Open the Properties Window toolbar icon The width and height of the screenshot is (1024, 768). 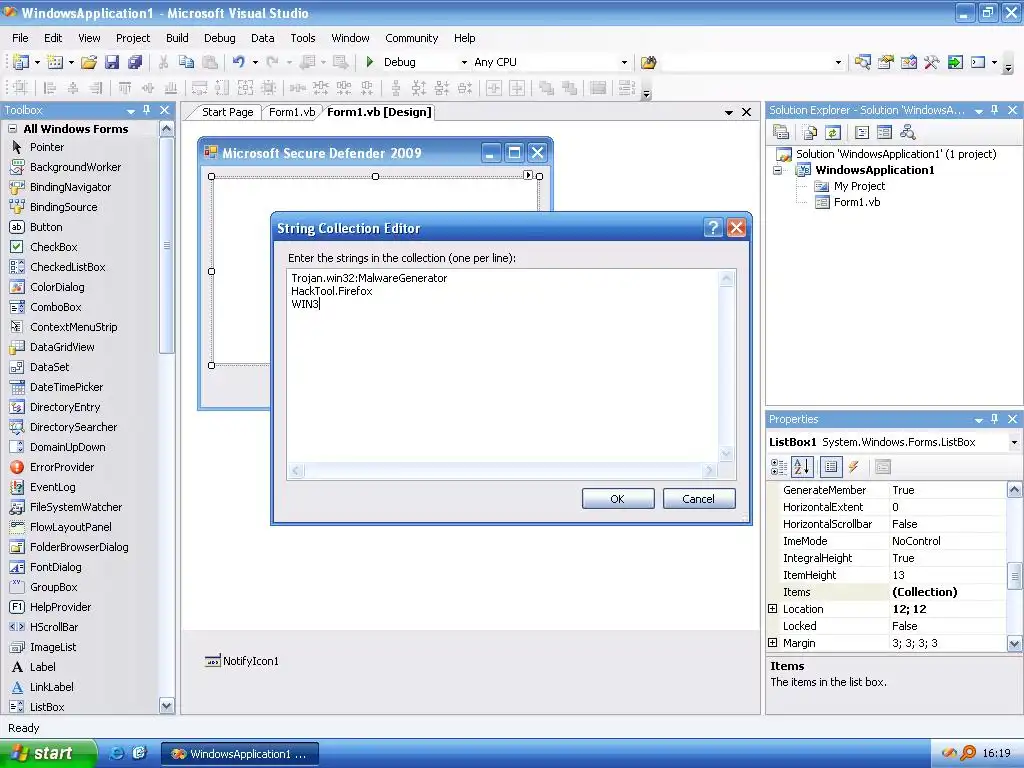tap(886, 62)
